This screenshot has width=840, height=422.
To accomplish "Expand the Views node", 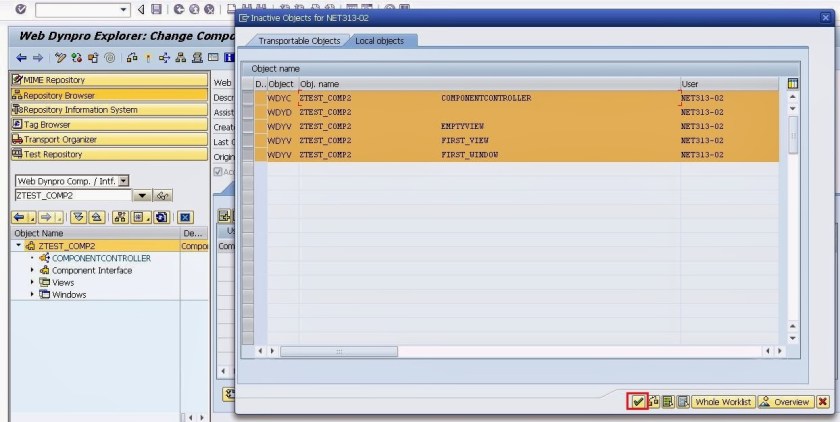I will coord(32,282).
